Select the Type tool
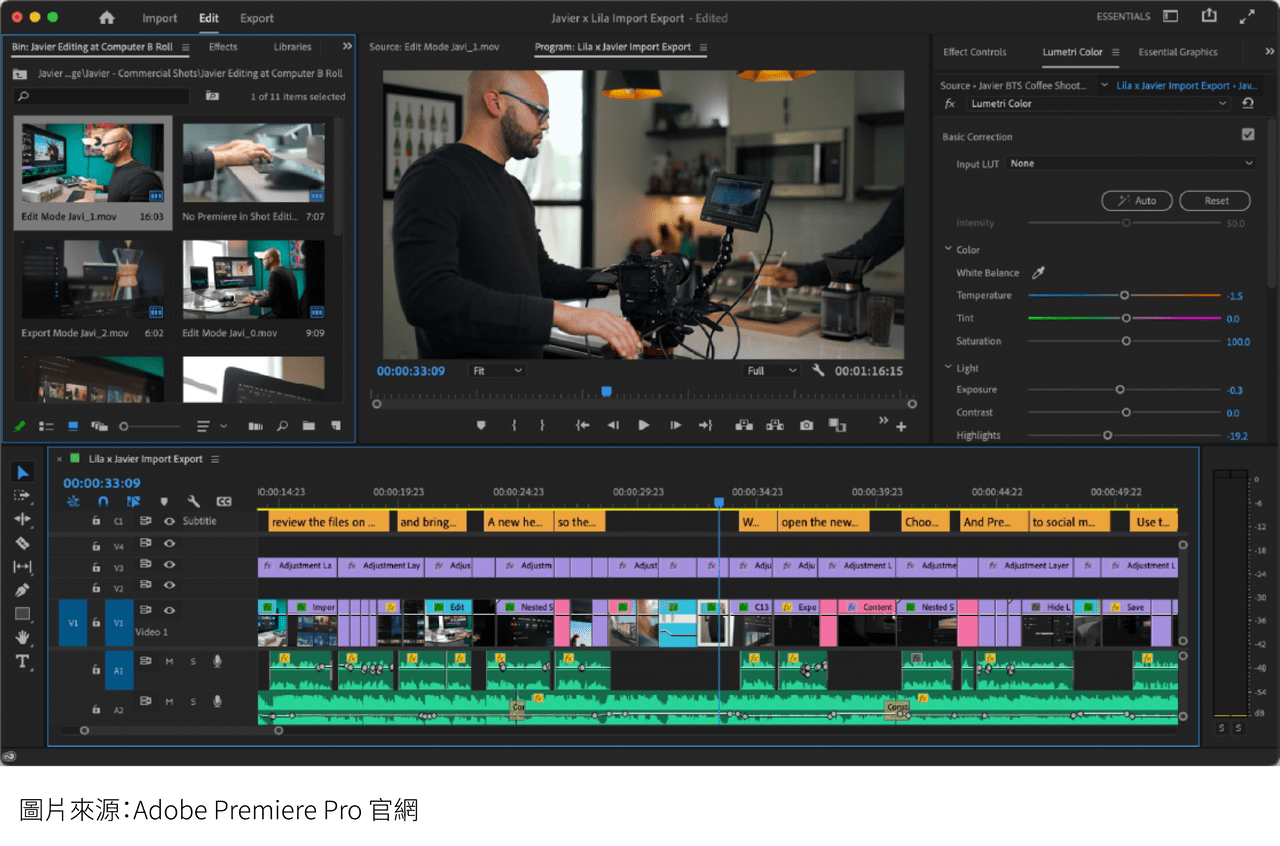Viewport: 1280px width, 846px height. click(23, 661)
